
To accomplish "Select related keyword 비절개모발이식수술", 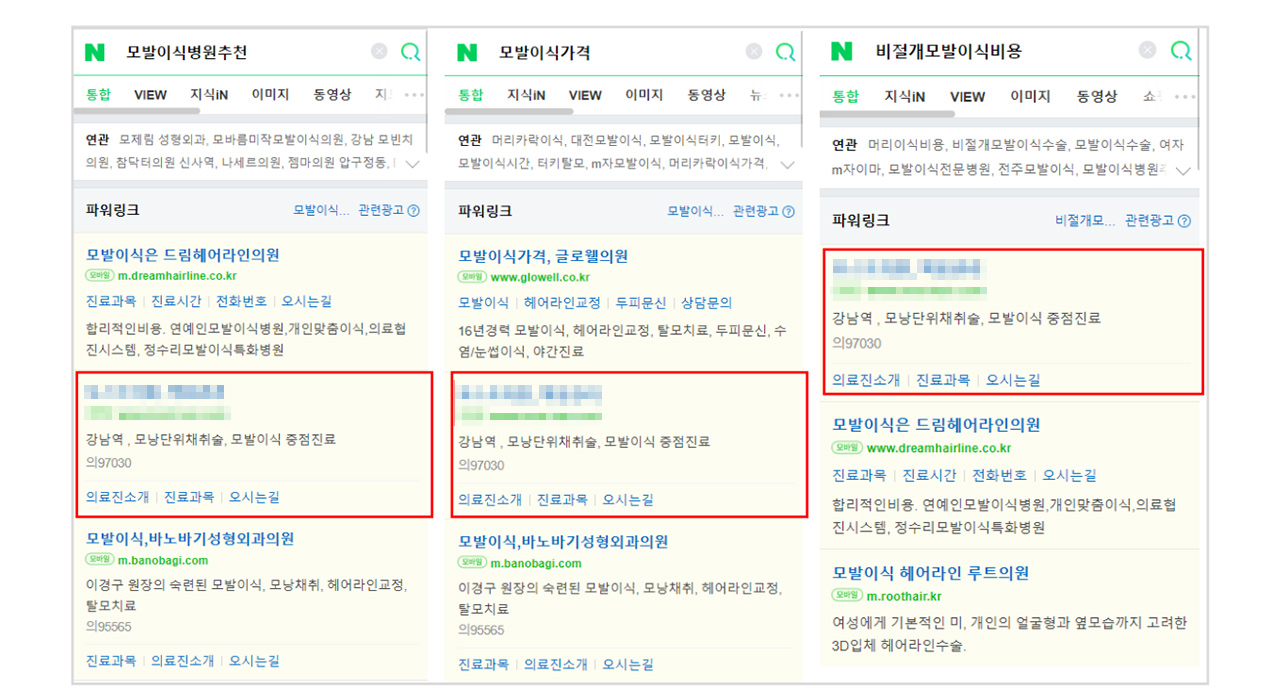I will tap(1009, 145).
